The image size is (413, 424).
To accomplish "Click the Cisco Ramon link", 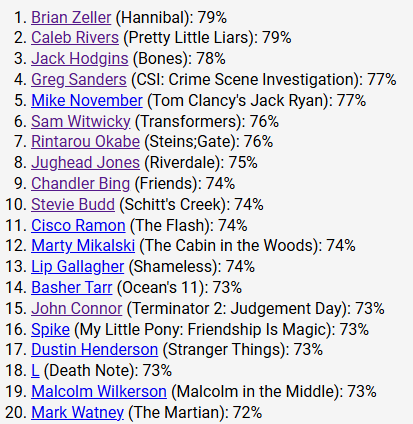I will [x=78, y=225].
